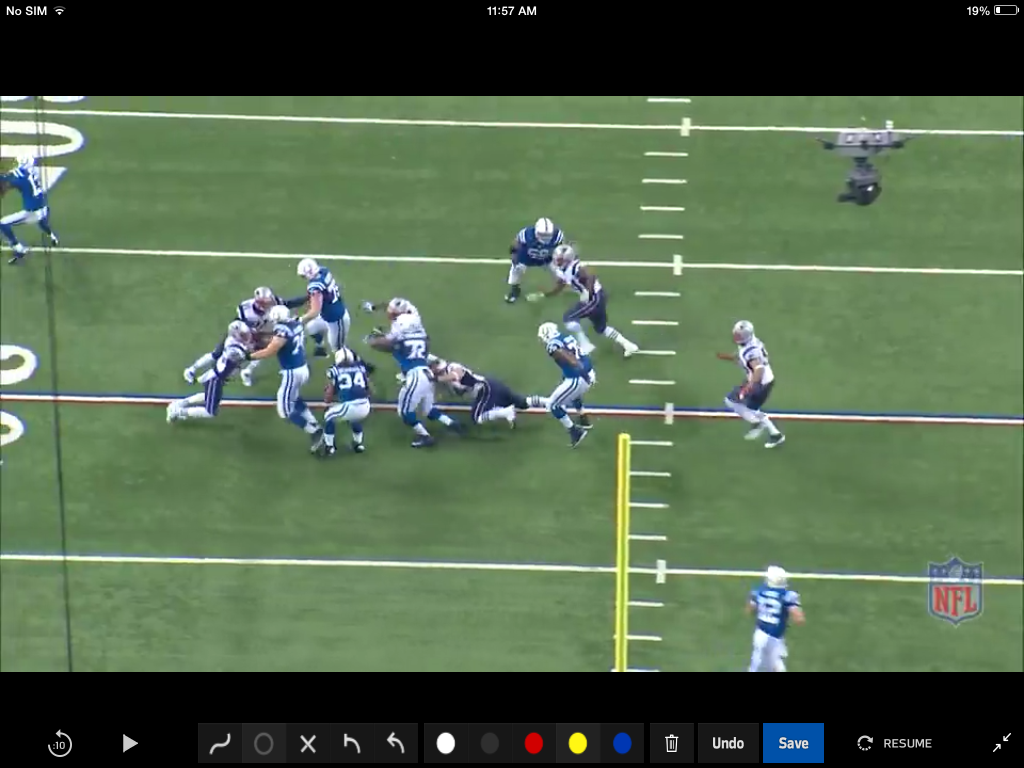This screenshot has width=1024, height=768.
Task: Save the annotated frame
Action: 793,743
